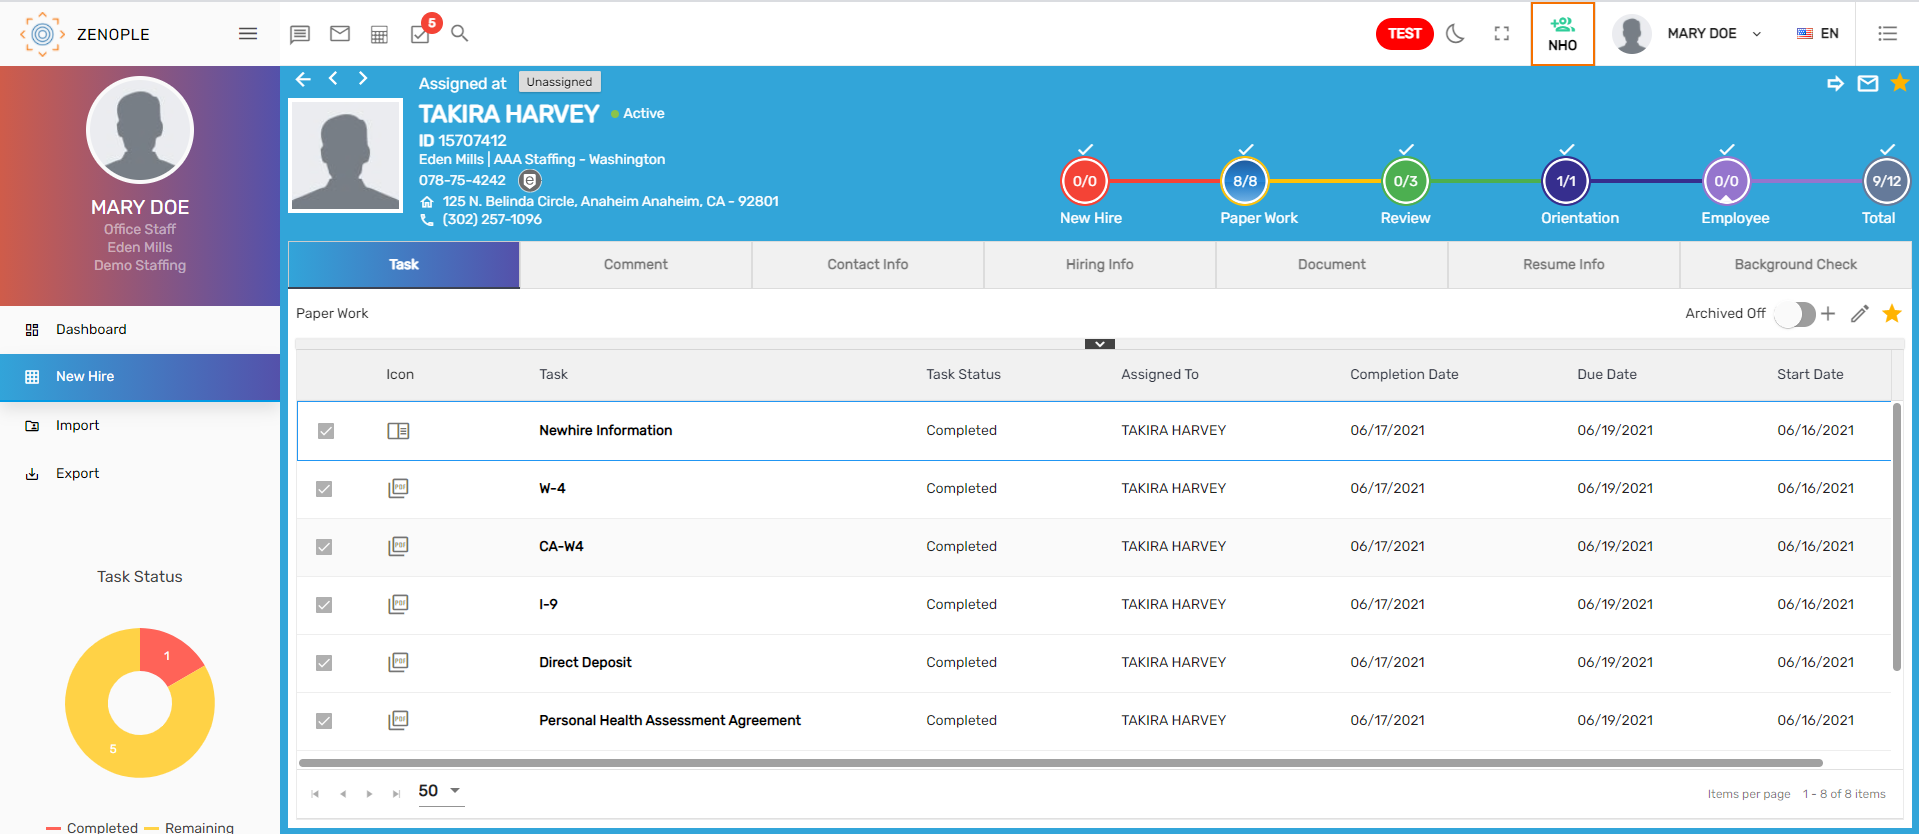Open Newhire Information form icon
The width and height of the screenshot is (1919, 834).
(398, 431)
